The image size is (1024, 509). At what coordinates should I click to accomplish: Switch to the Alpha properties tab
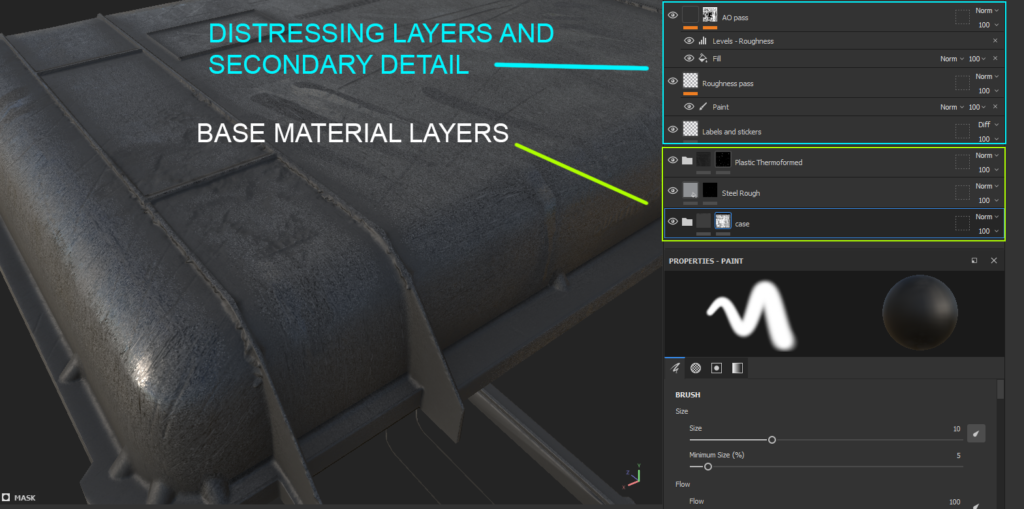(696, 368)
